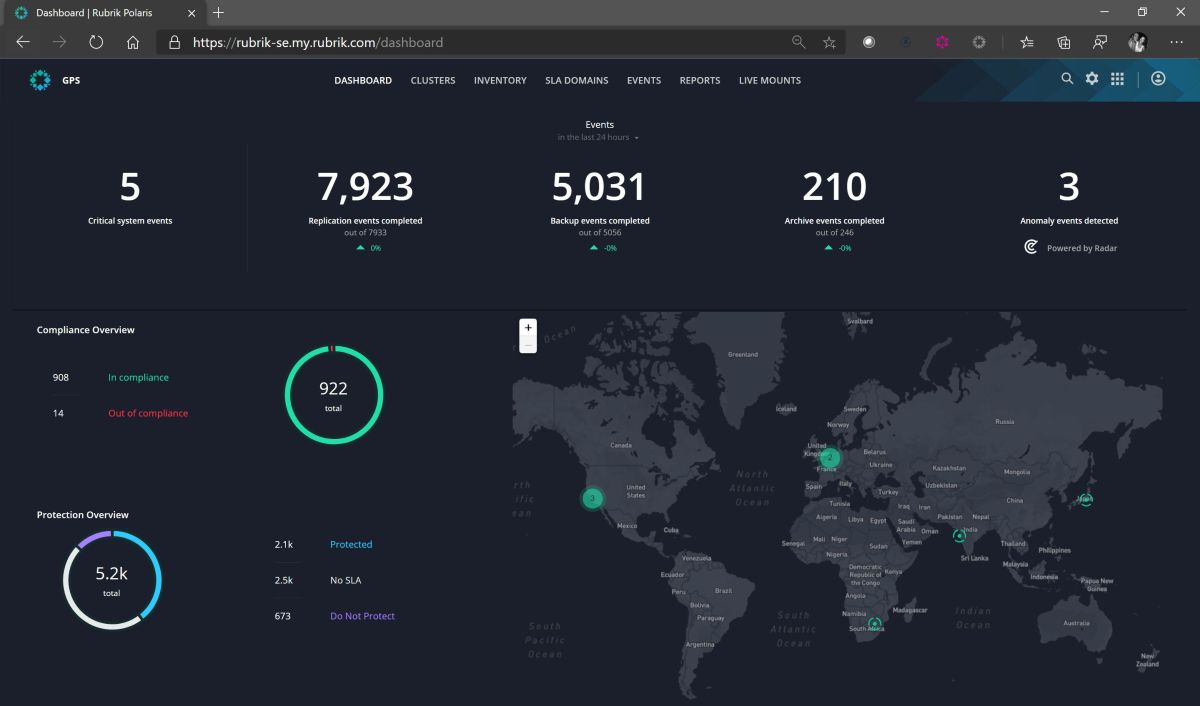Image resolution: width=1200 pixels, height=706 pixels.
Task: Select the cluster marker near the United Kingdom
Action: [x=830, y=456]
